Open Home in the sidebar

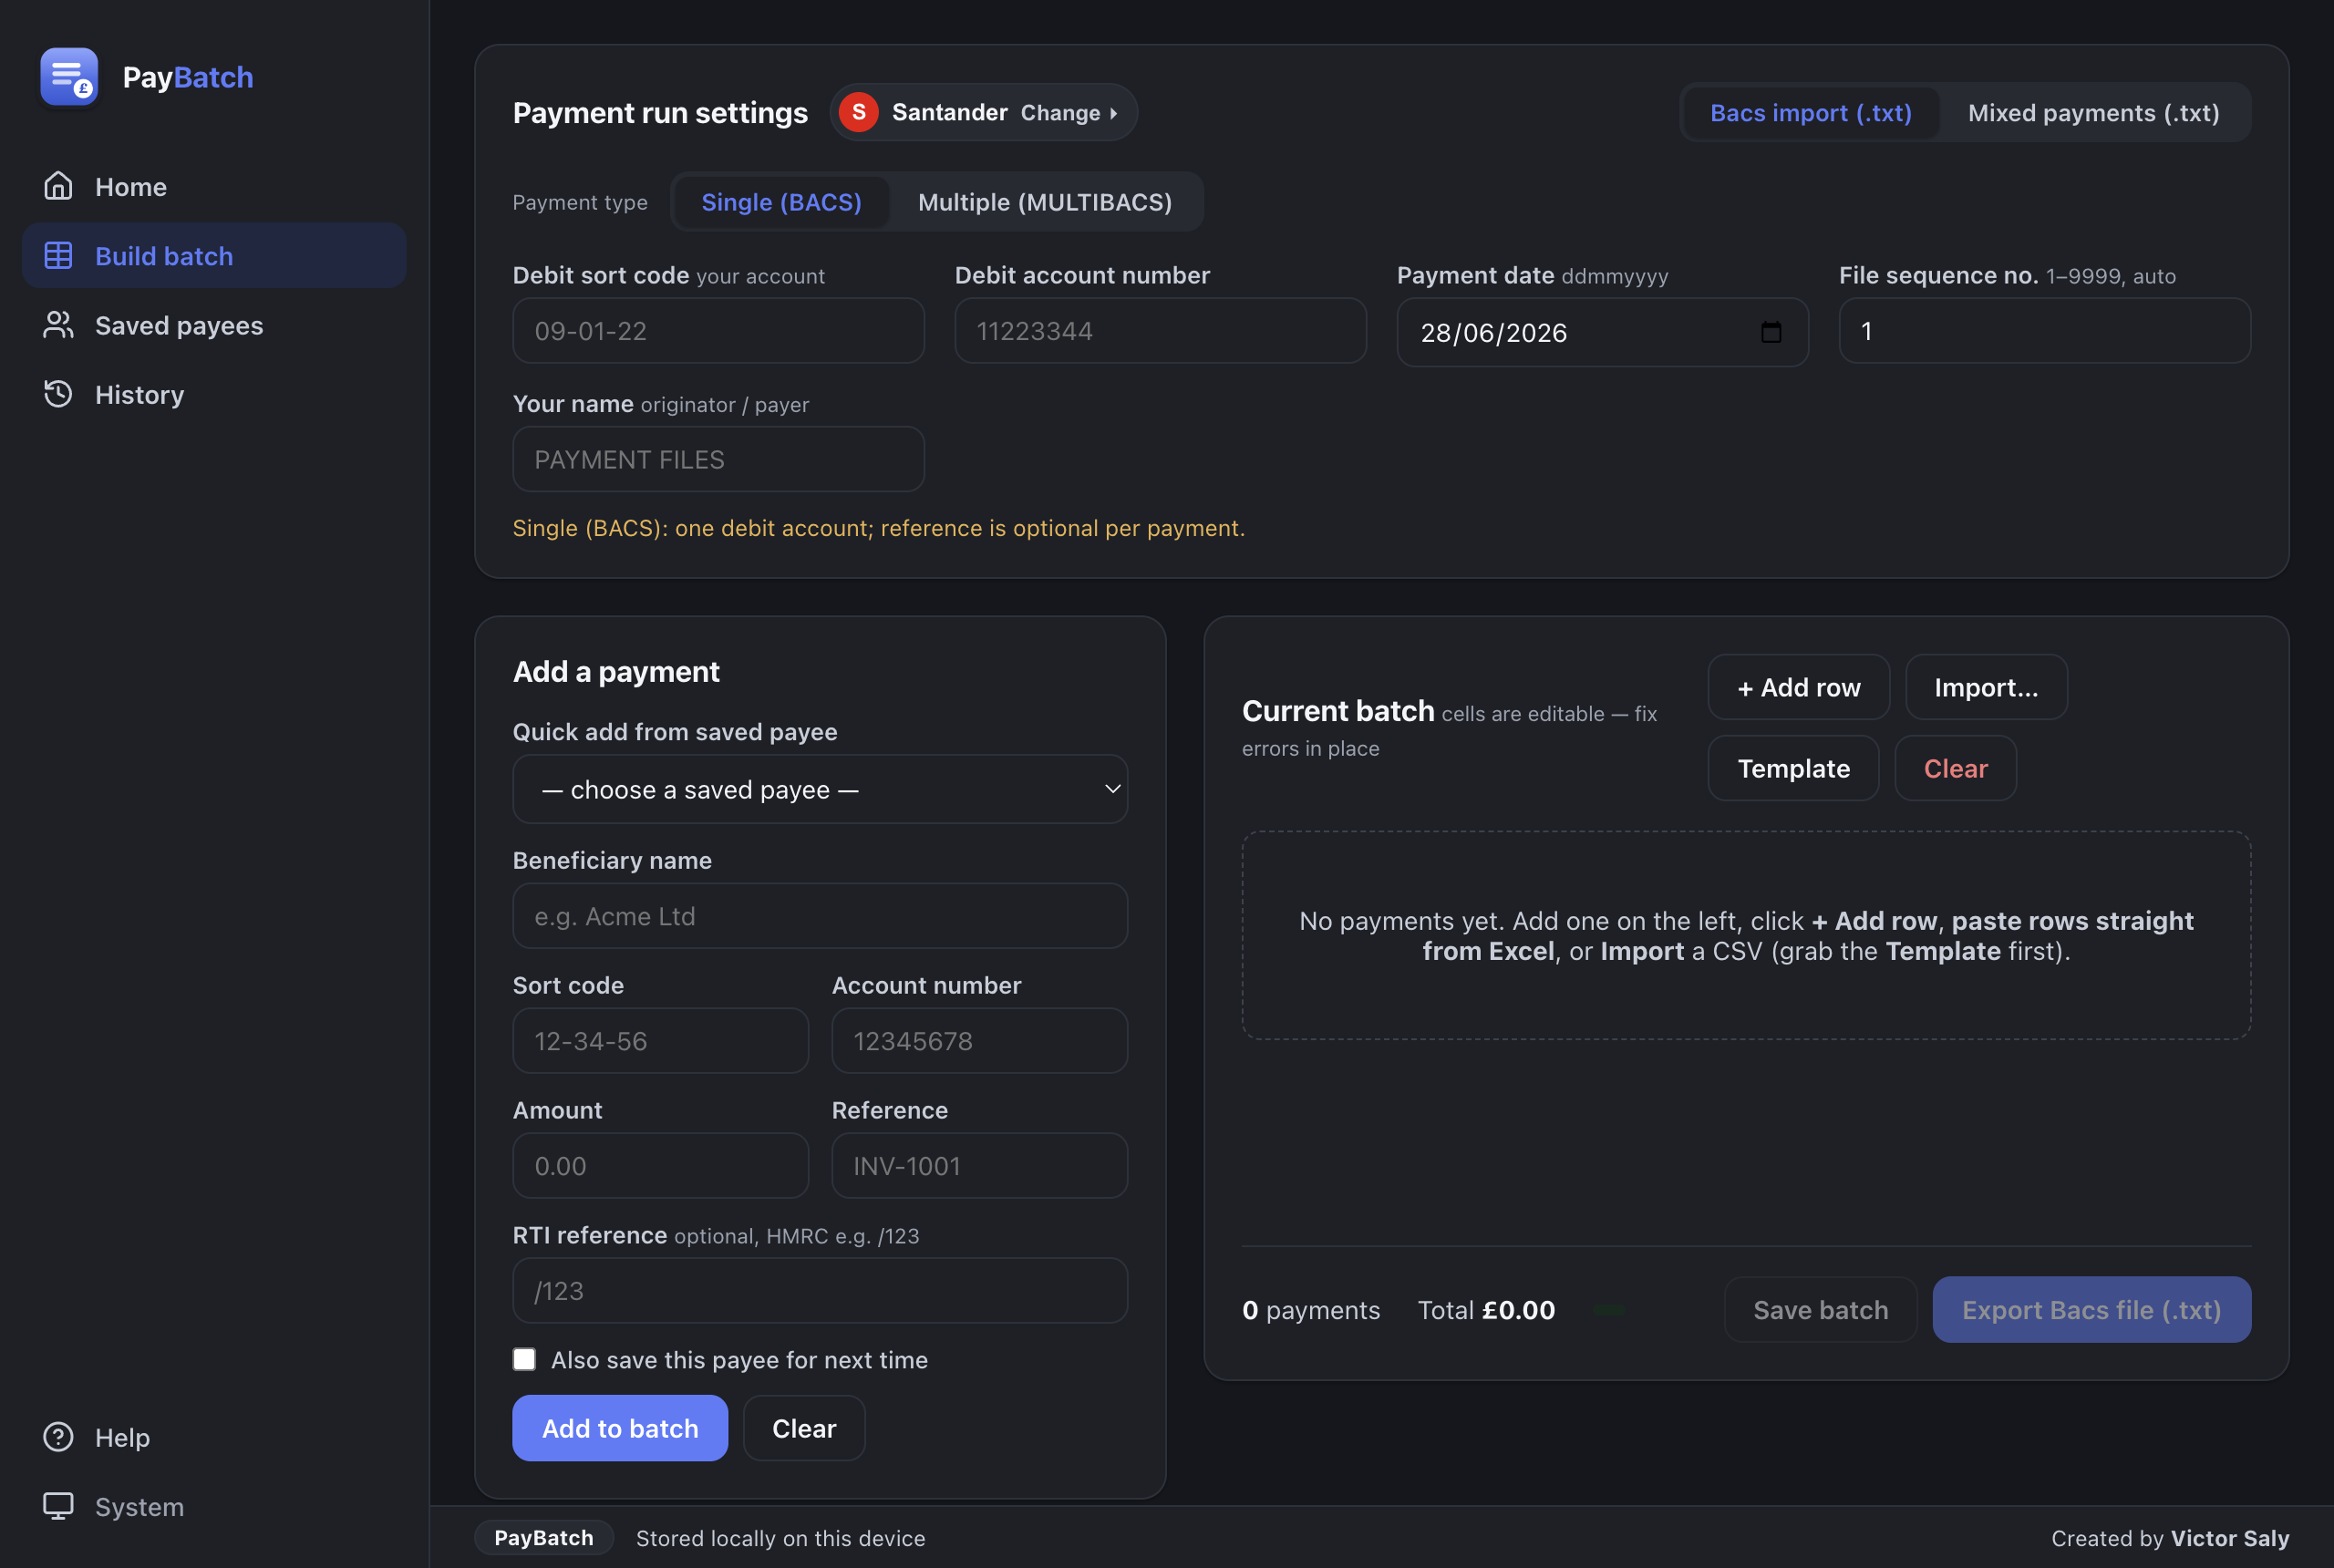214,186
